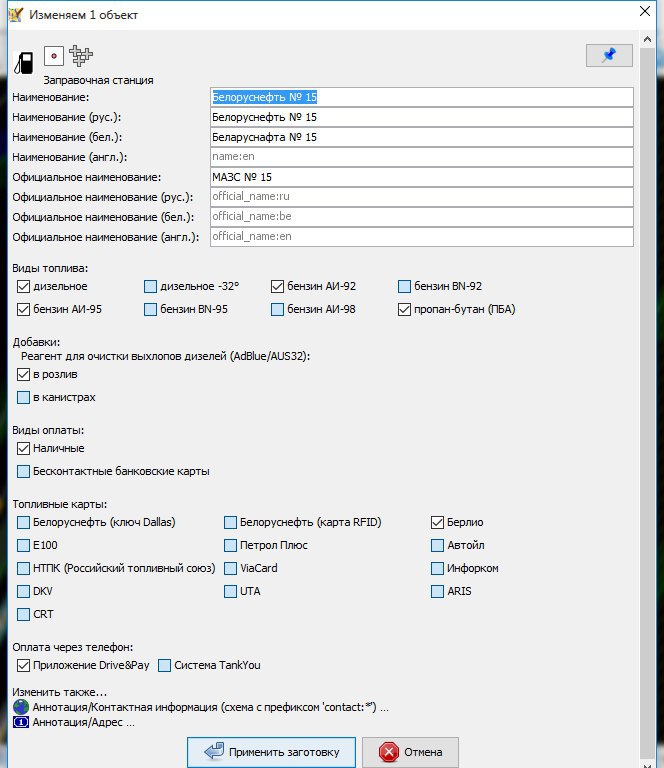Uncheck the дизельное fuel checkbox
Screen dimensions: 664x768
click(x=24, y=287)
